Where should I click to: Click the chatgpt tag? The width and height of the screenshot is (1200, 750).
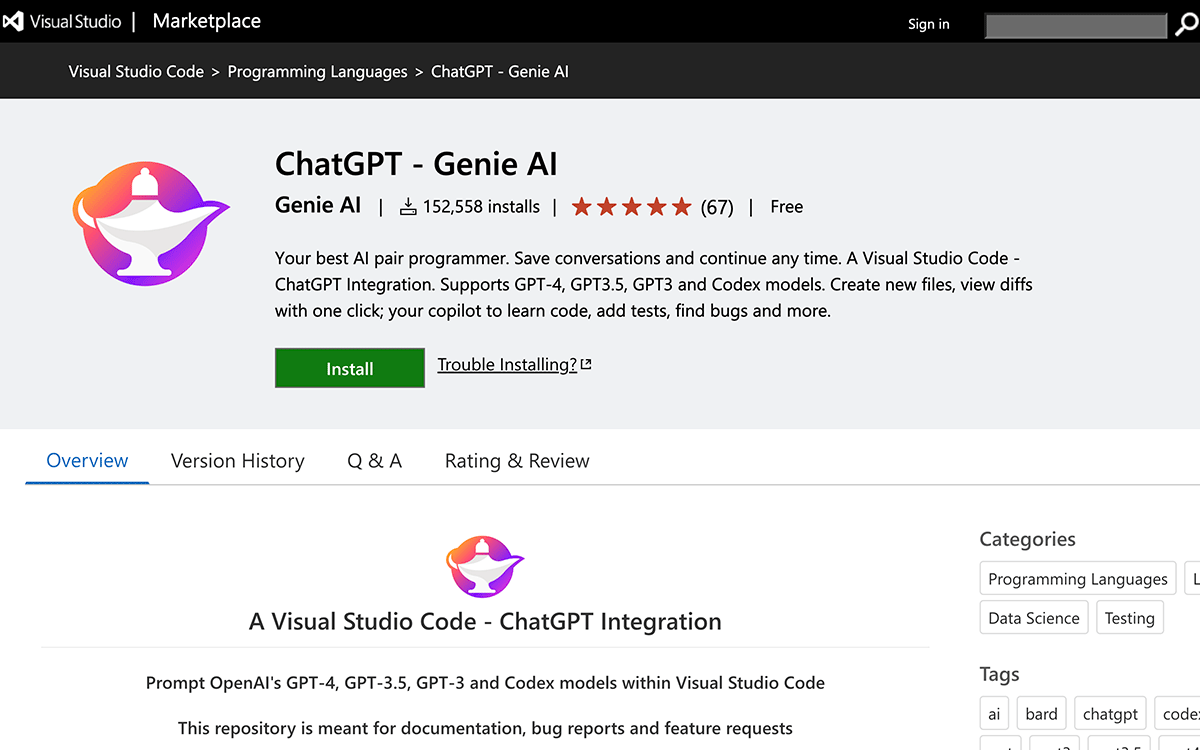[1110, 713]
